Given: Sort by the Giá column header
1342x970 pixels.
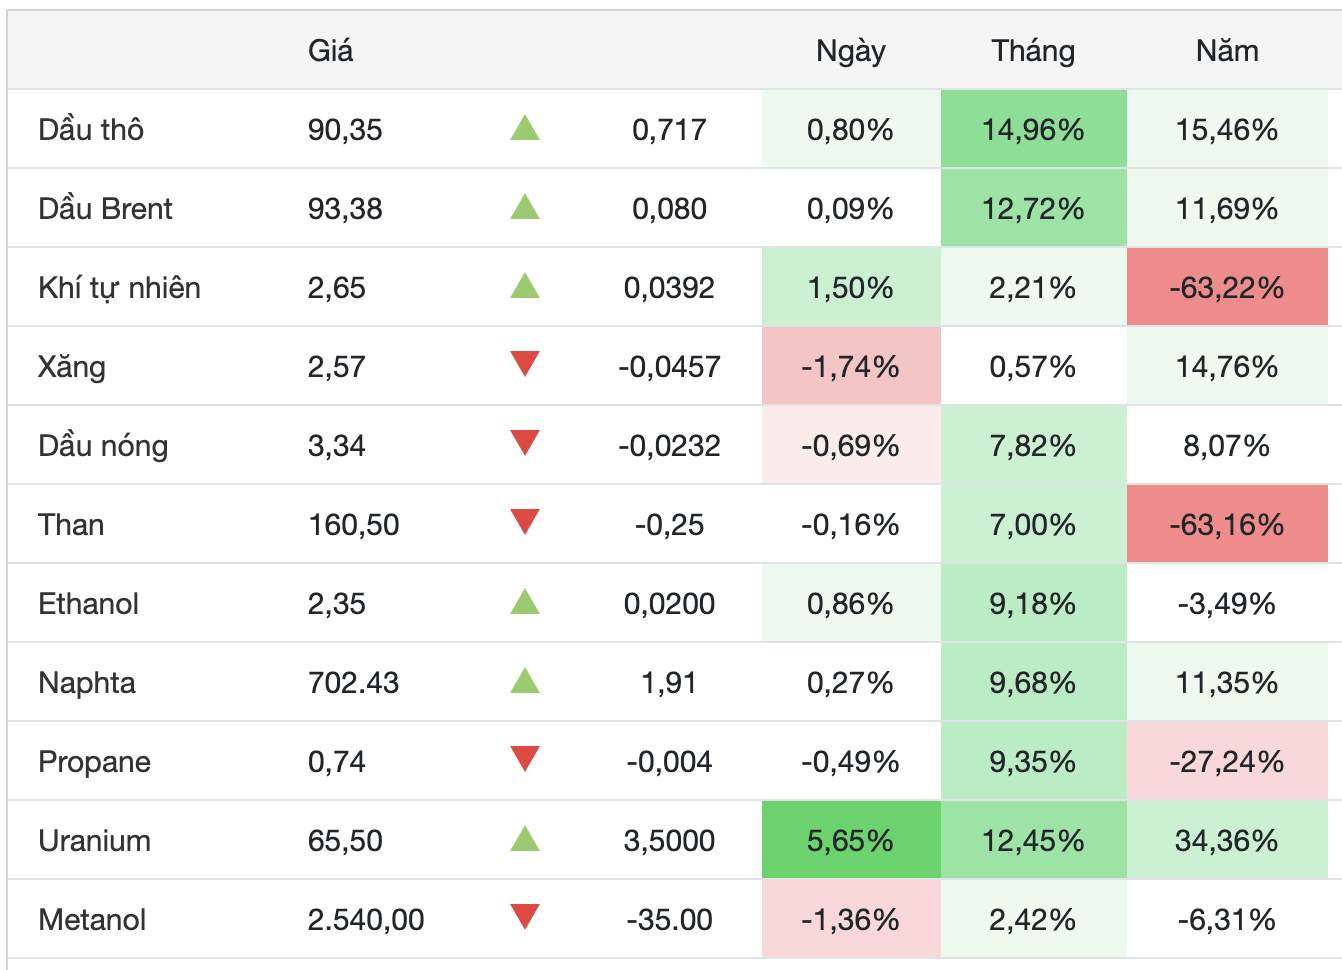Looking at the screenshot, I should click(330, 51).
